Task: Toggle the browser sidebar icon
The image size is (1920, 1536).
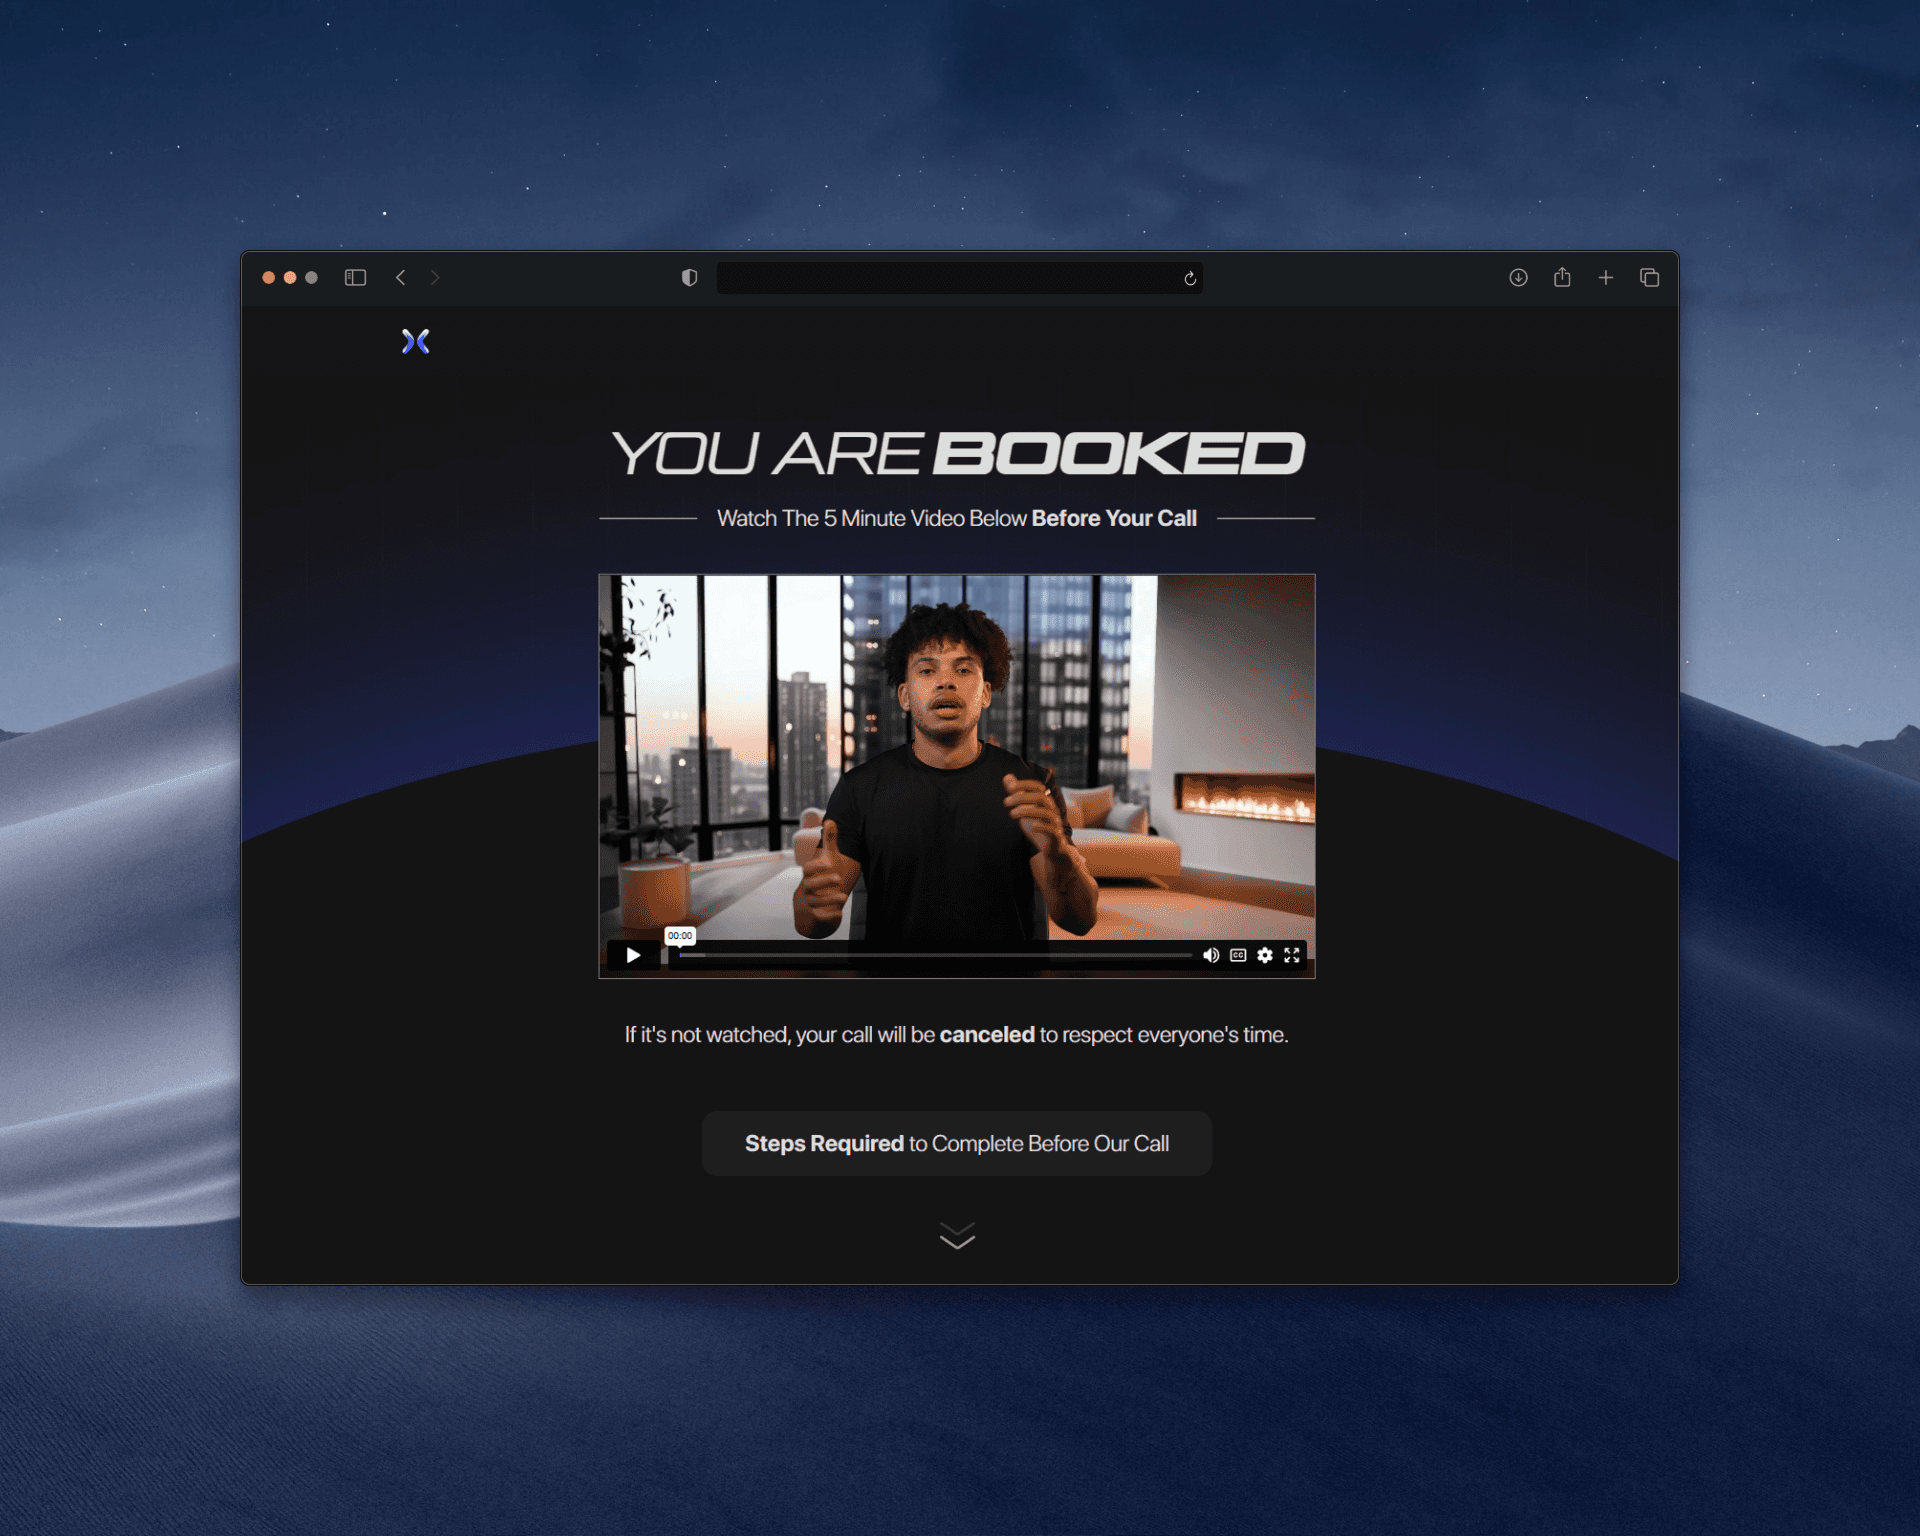Action: click(x=355, y=277)
